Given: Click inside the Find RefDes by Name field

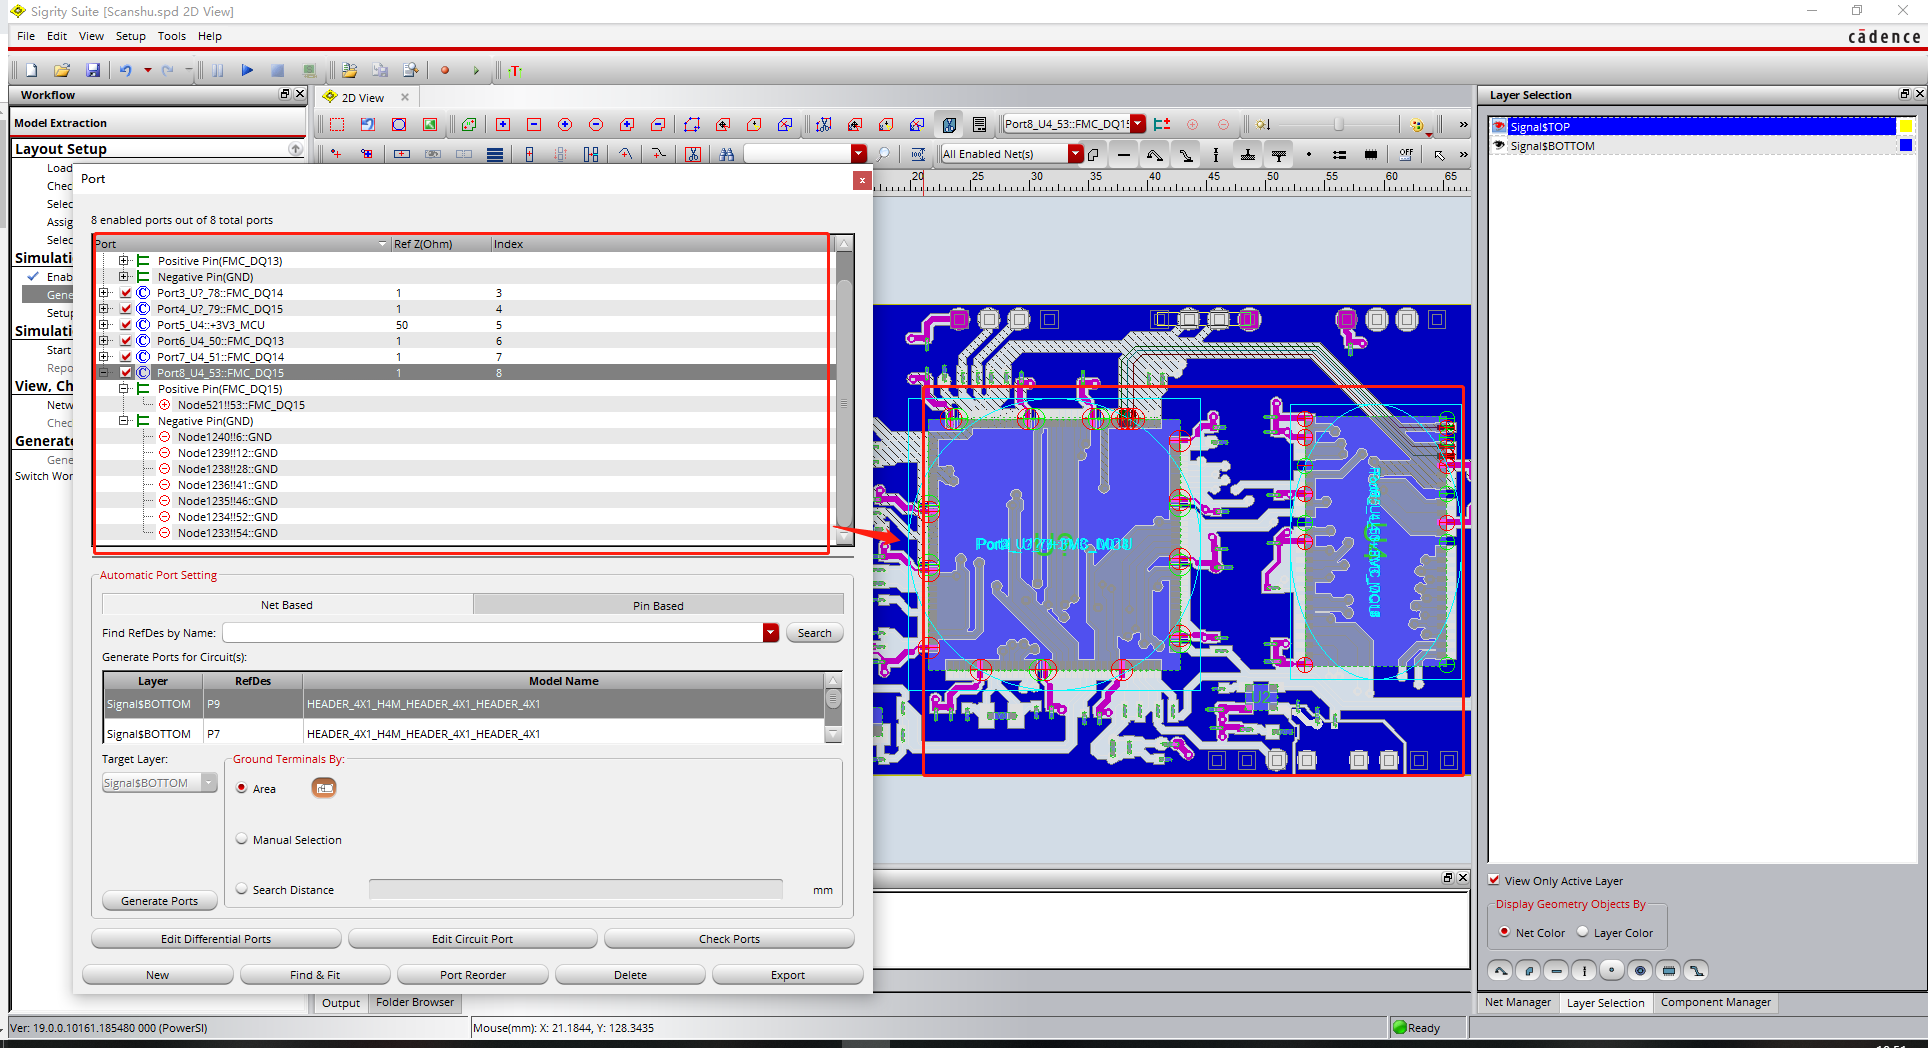Looking at the screenshot, I should point(490,632).
